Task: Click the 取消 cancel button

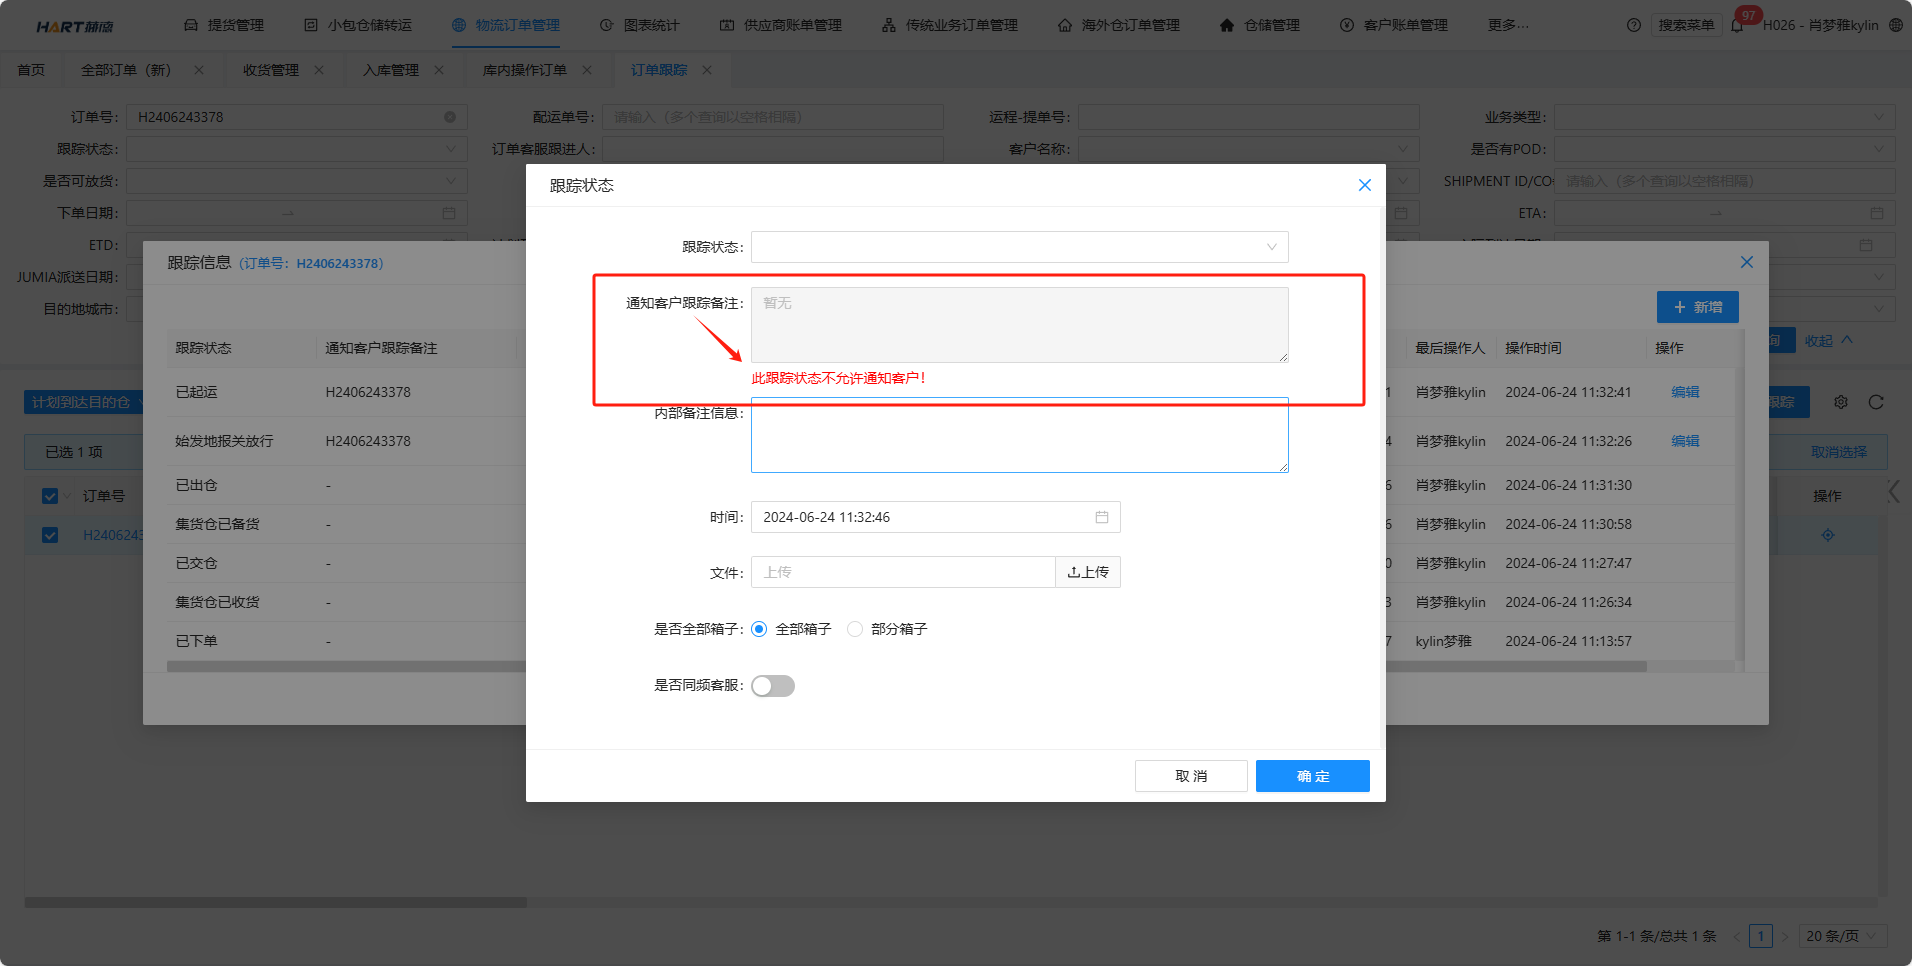Action: pos(1190,776)
